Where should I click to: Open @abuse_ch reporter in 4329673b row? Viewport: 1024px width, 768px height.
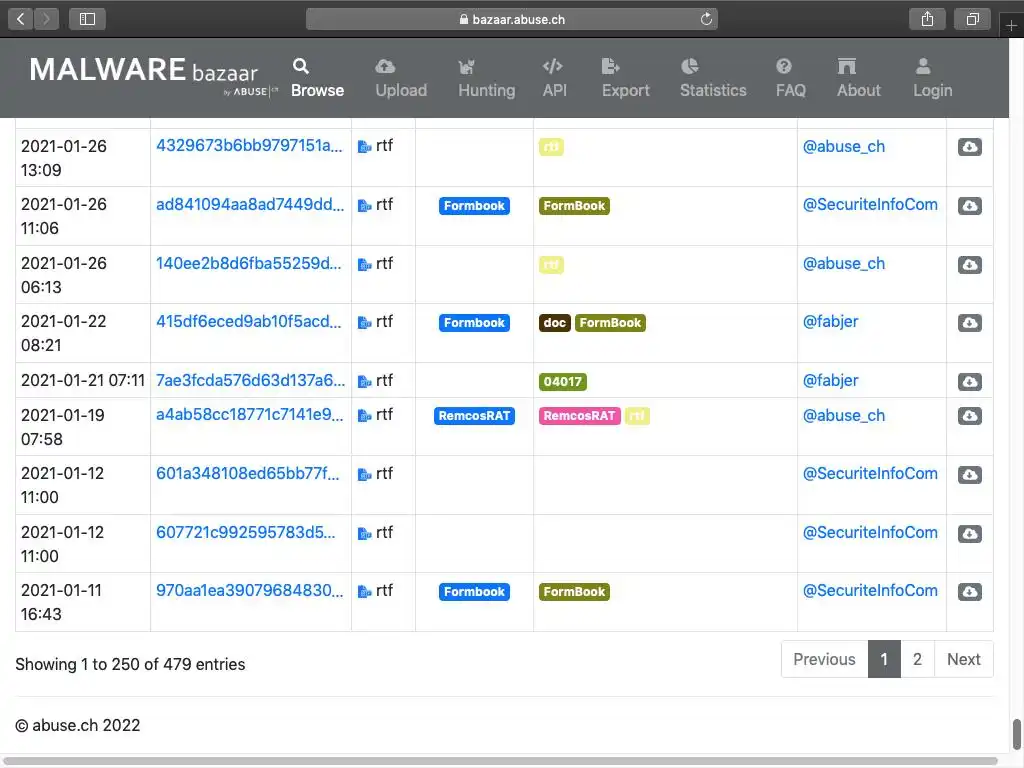coord(844,146)
